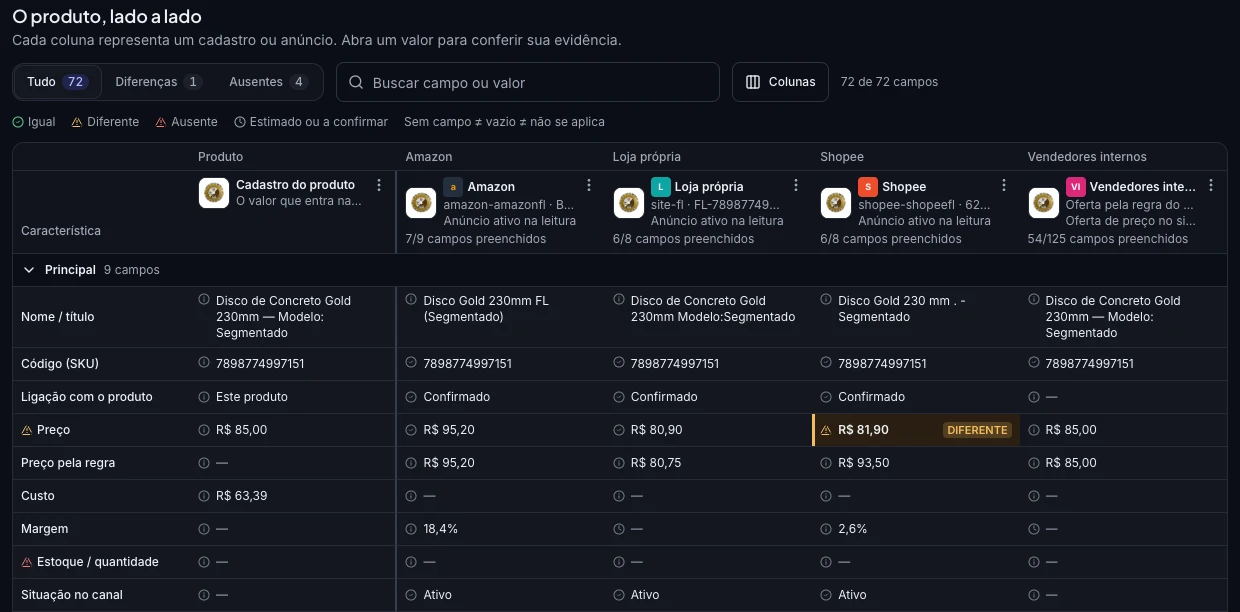Click the check icon beside Shopee Confirmado
1240x612 pixels.
(x=826, y=397)
